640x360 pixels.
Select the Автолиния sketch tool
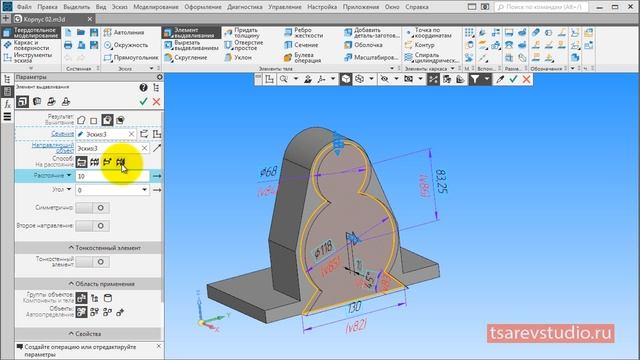(x=124, y=32)
